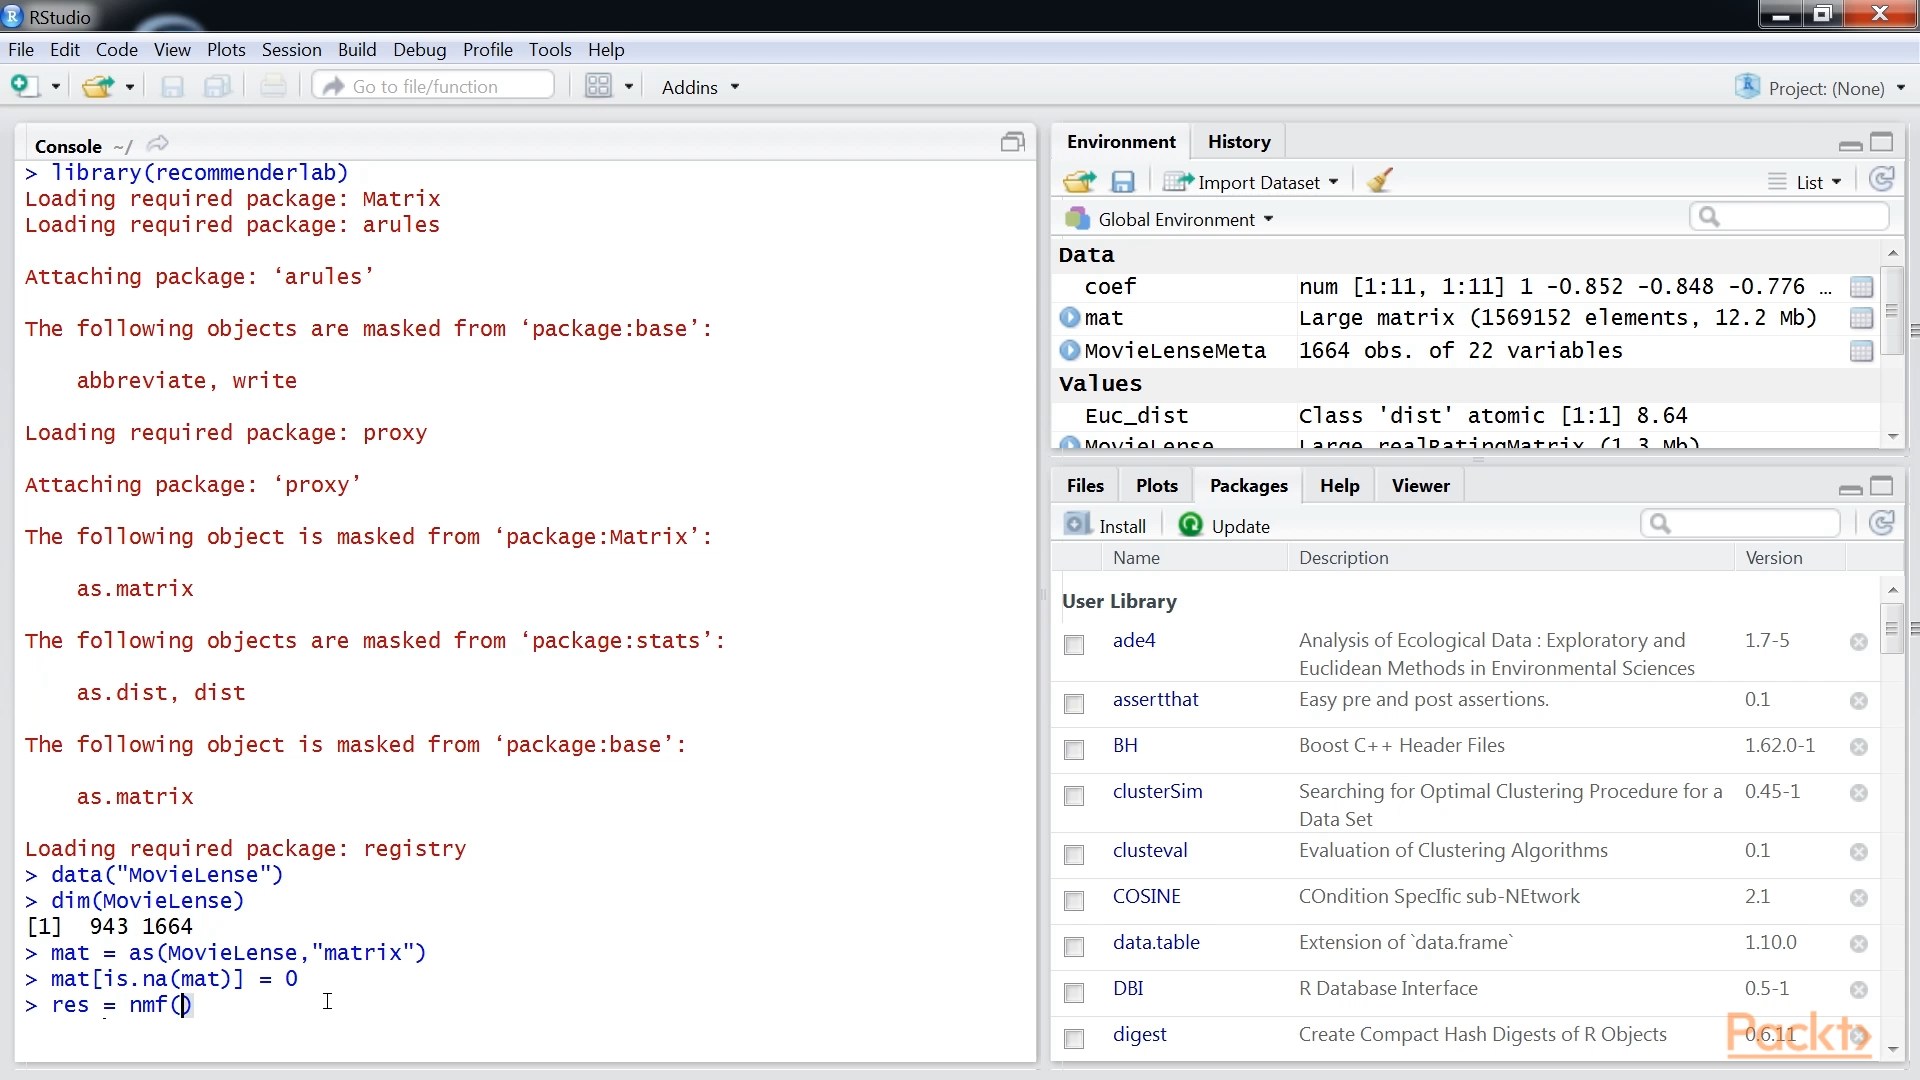The width and height of the screenshot is (1920, 1080).
Task: Open the panes layout dropdown arrow
Action: click(629, 87)
